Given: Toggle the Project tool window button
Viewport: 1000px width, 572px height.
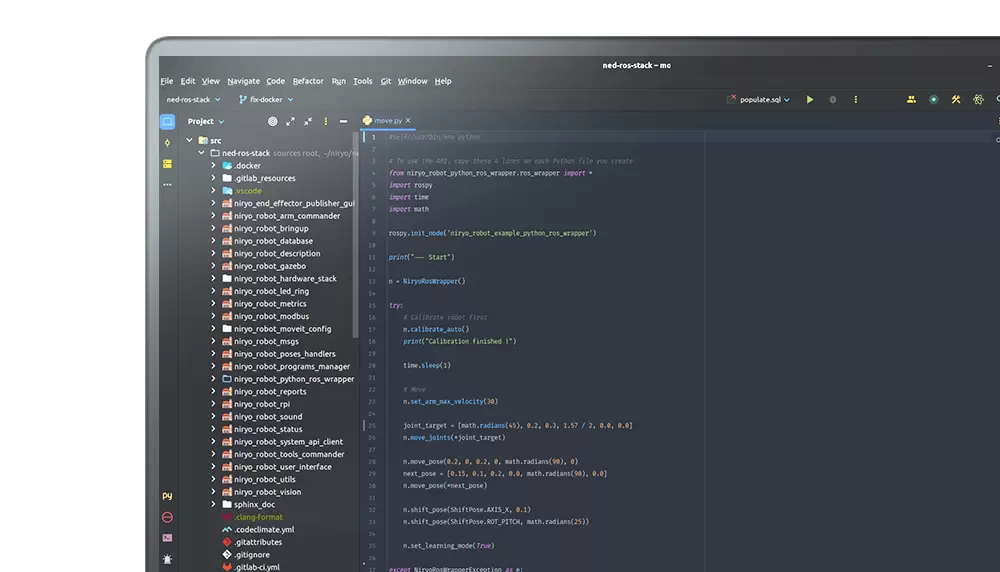Looking at the screenshot, I should [x=167, y=121].
